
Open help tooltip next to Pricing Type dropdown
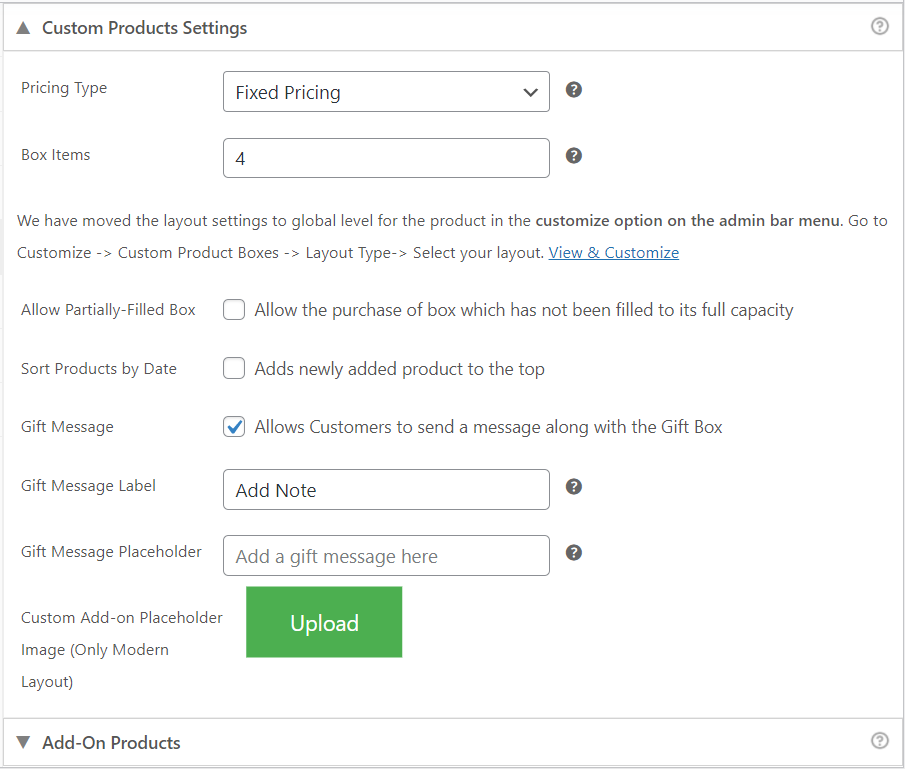pos(573,89)
